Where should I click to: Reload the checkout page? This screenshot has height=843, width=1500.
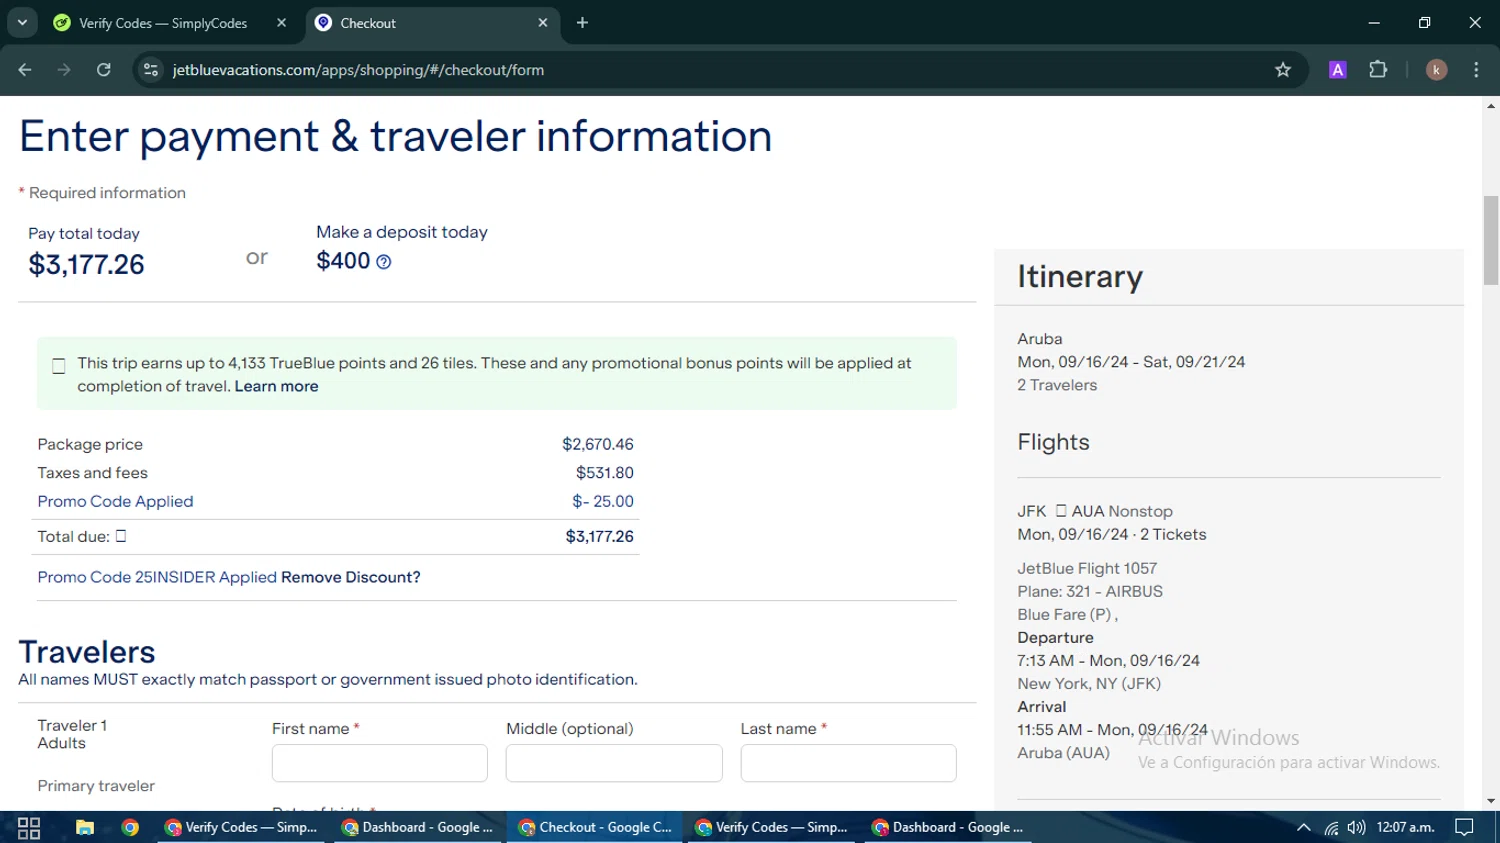(103, 70)
